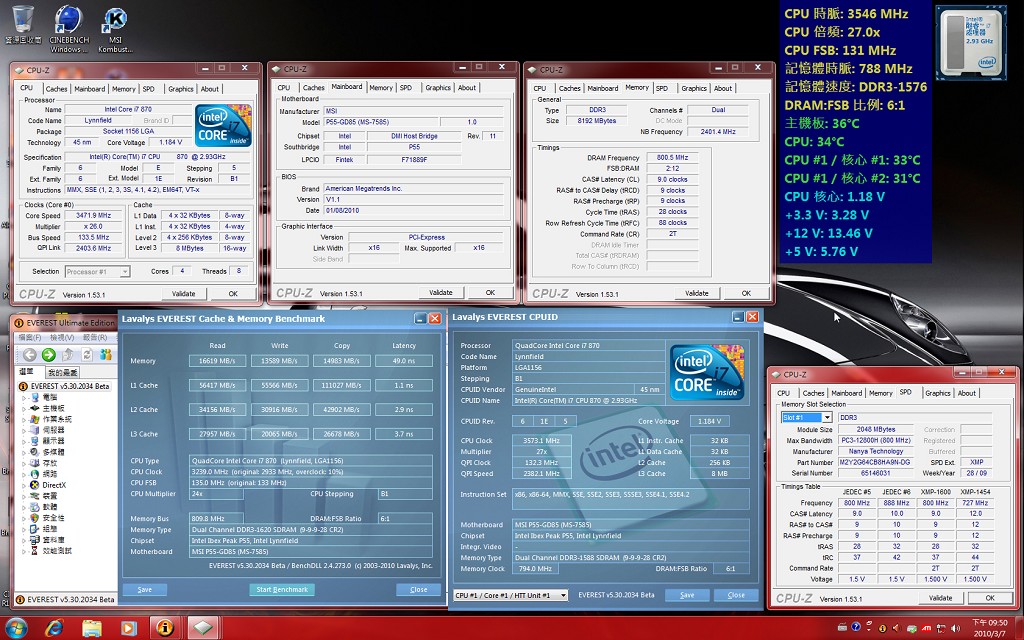Open the Slot #1 dropdown in CPU-Z SPD
Image resolution: width=1024 pixels, height=640 pixels.
click(x=826, y=417)
